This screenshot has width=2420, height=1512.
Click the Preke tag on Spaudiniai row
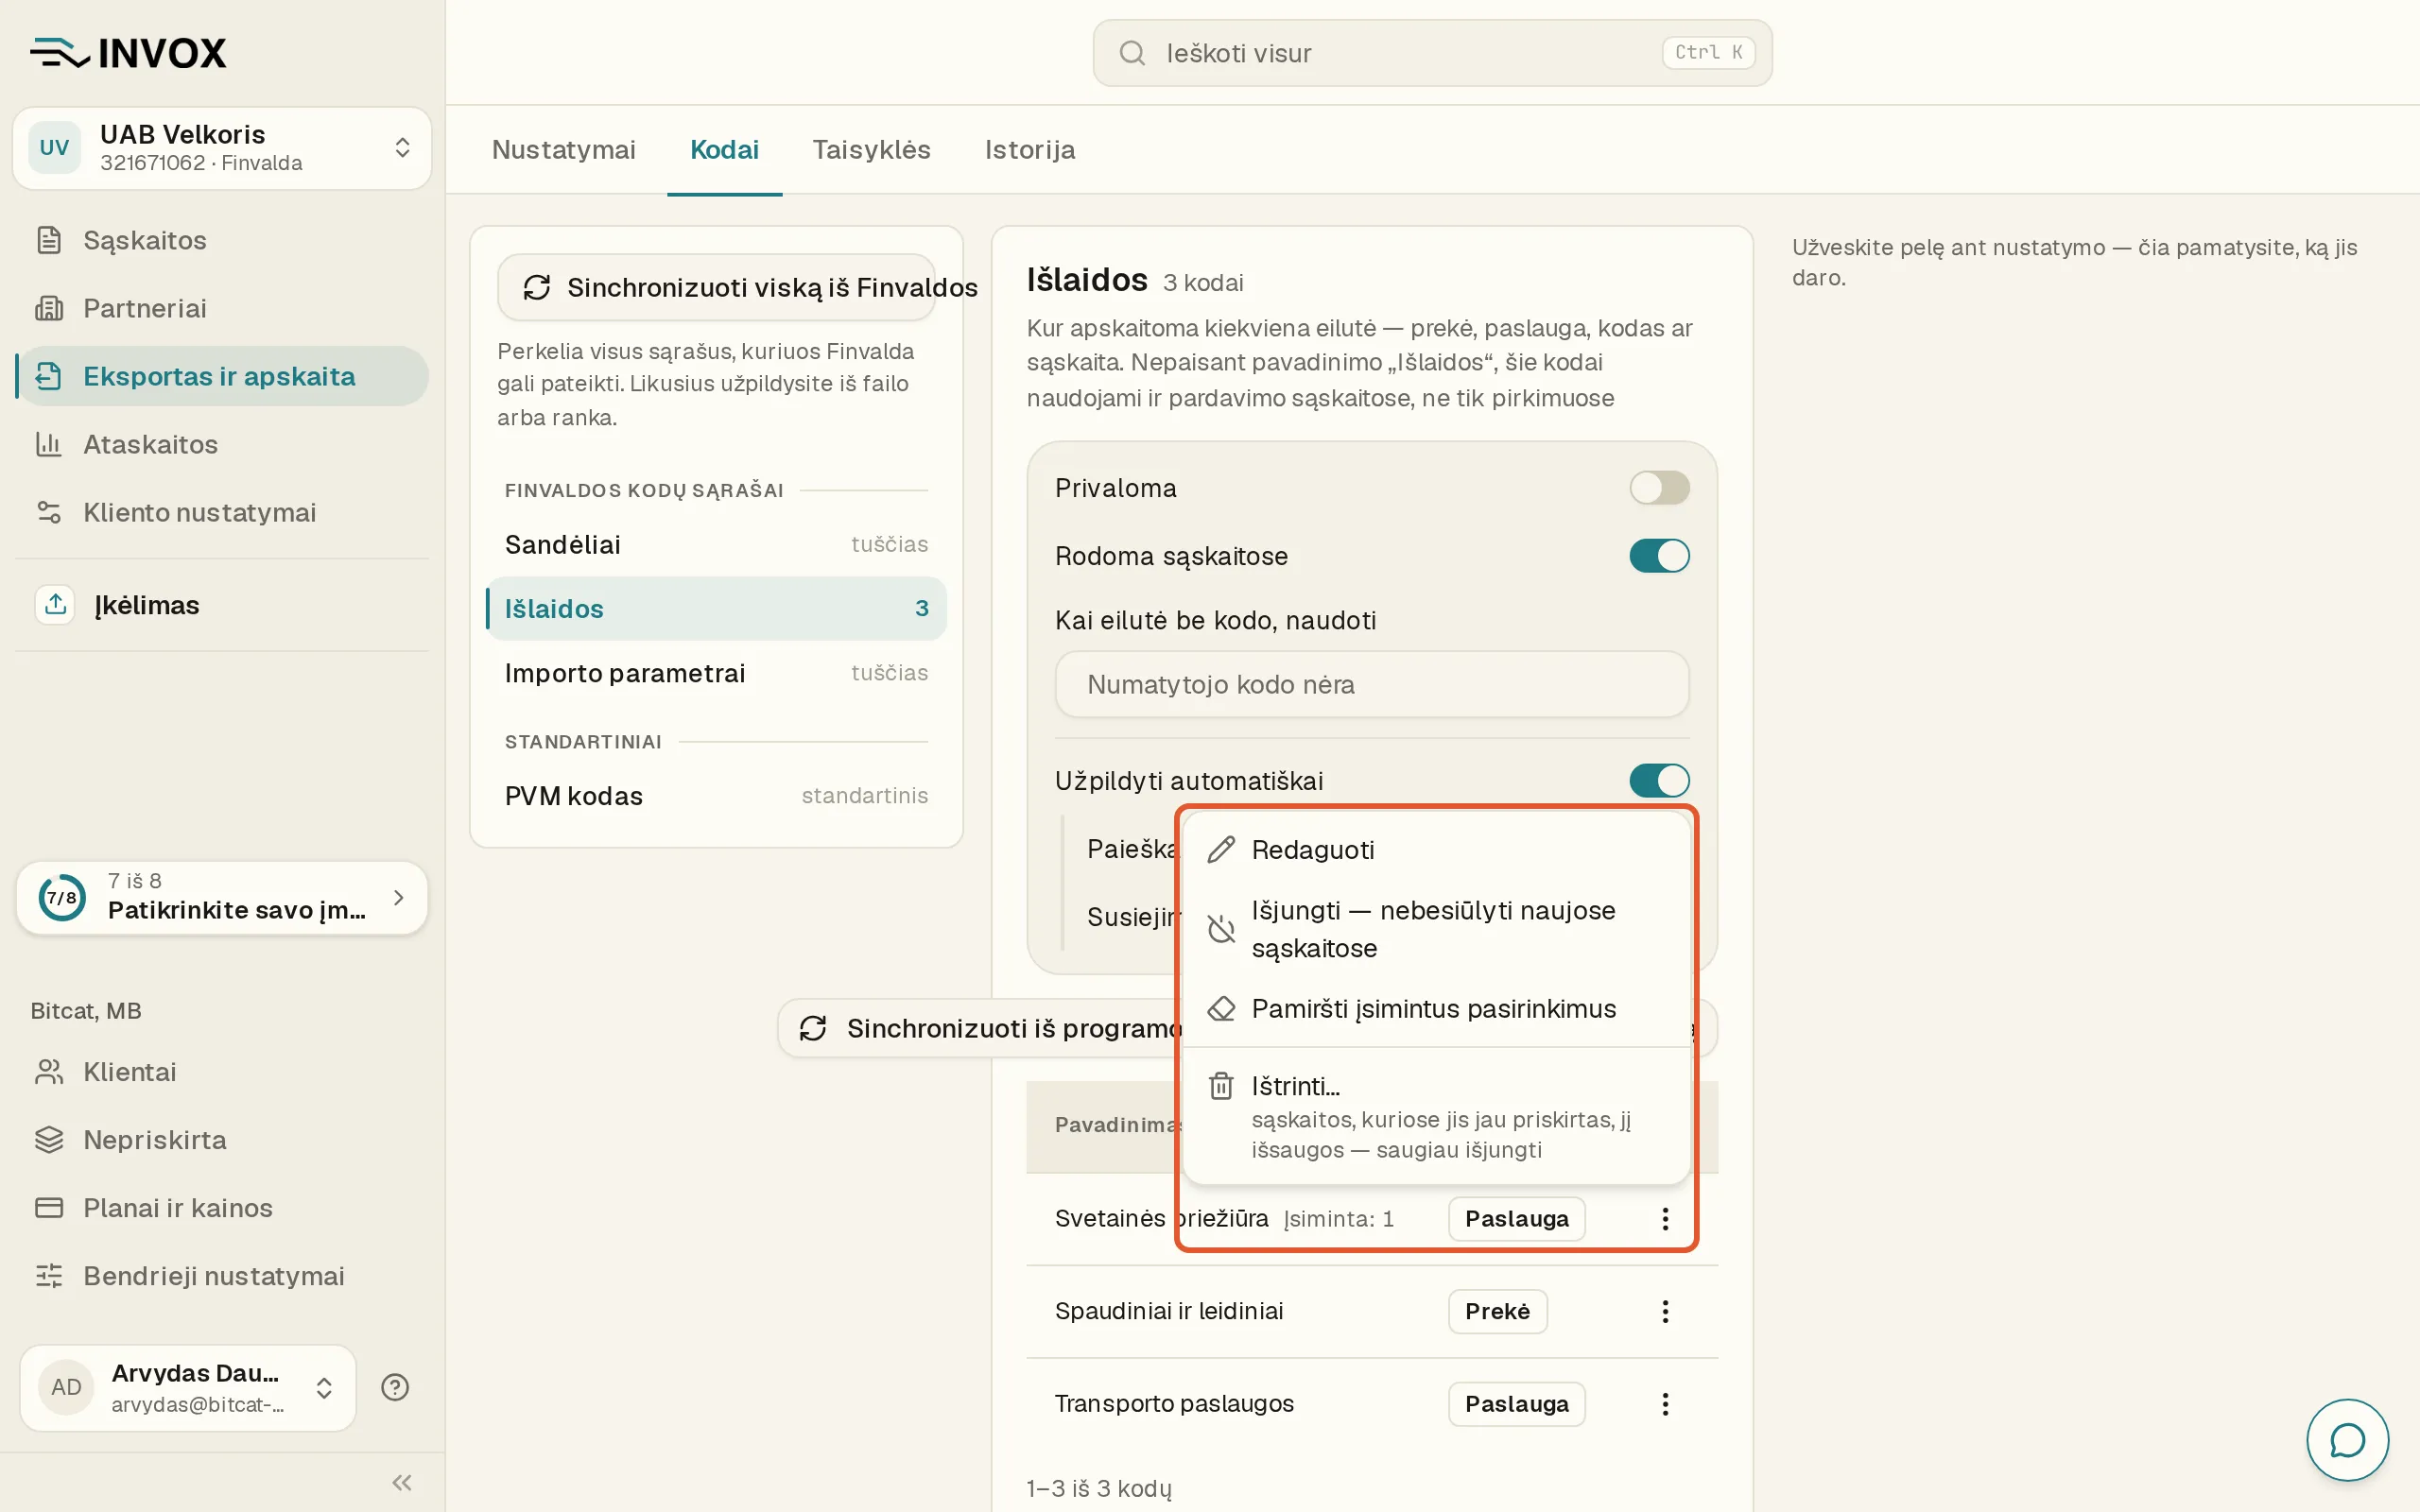pyautogui.click(x=1497, y=1311)
